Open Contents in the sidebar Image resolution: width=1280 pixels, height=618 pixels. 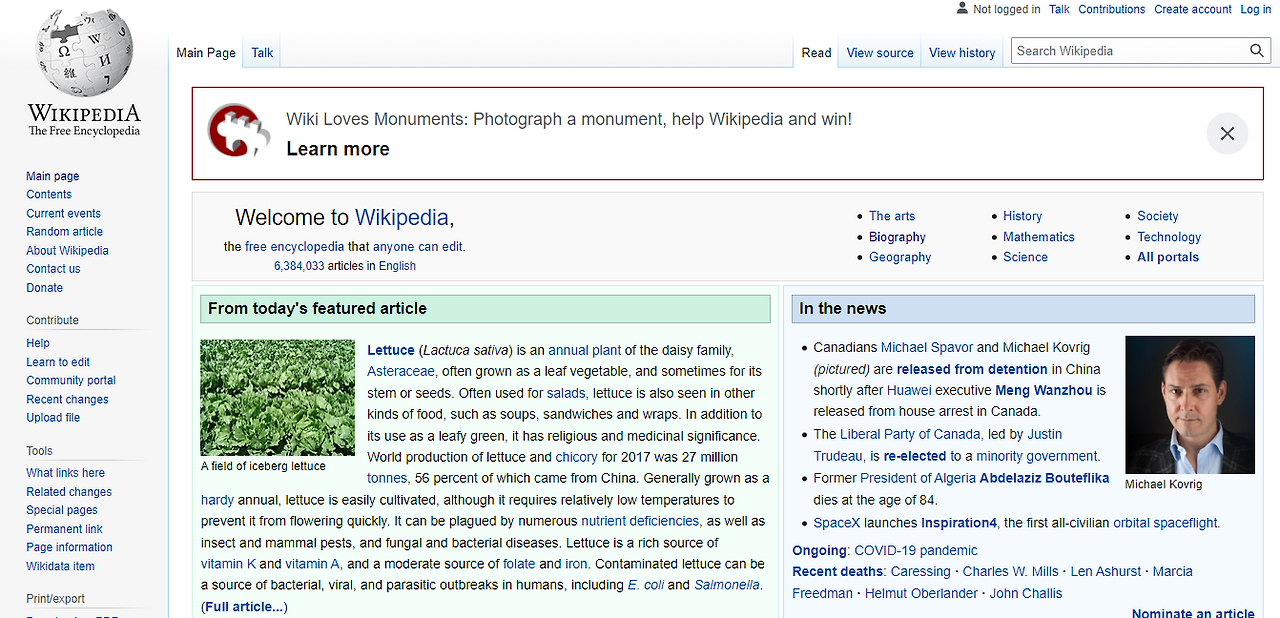click(49, 195)
